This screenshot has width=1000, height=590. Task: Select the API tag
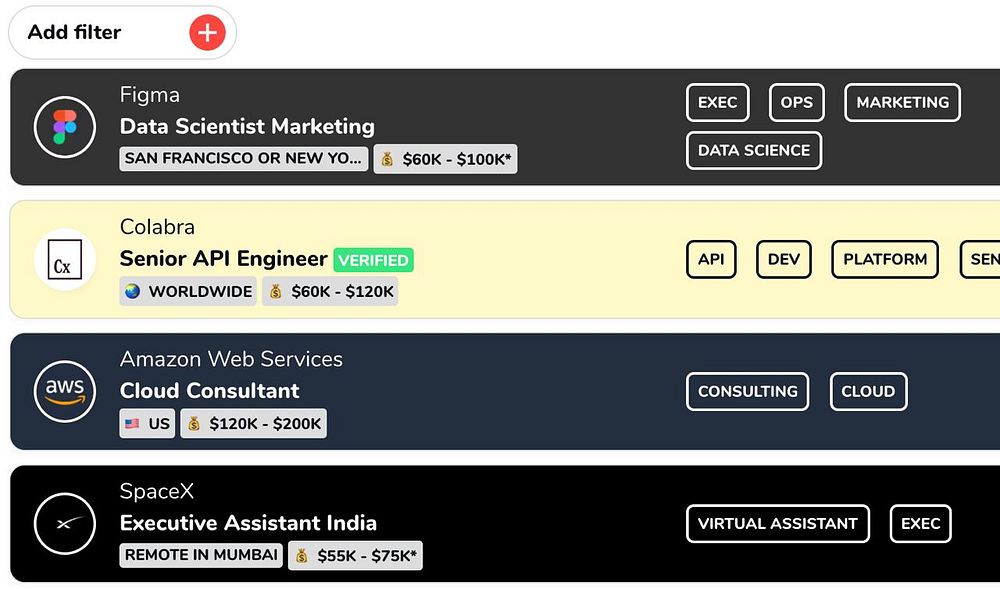point(711,259)
